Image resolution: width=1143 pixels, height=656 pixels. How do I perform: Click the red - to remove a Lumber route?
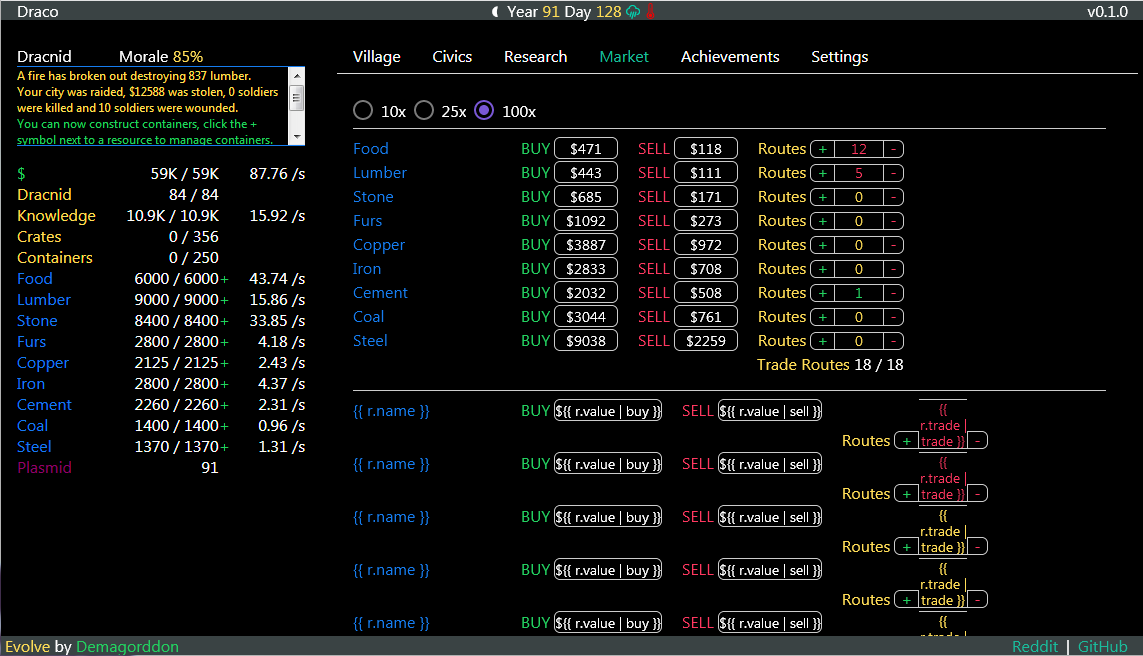(893, 172)
